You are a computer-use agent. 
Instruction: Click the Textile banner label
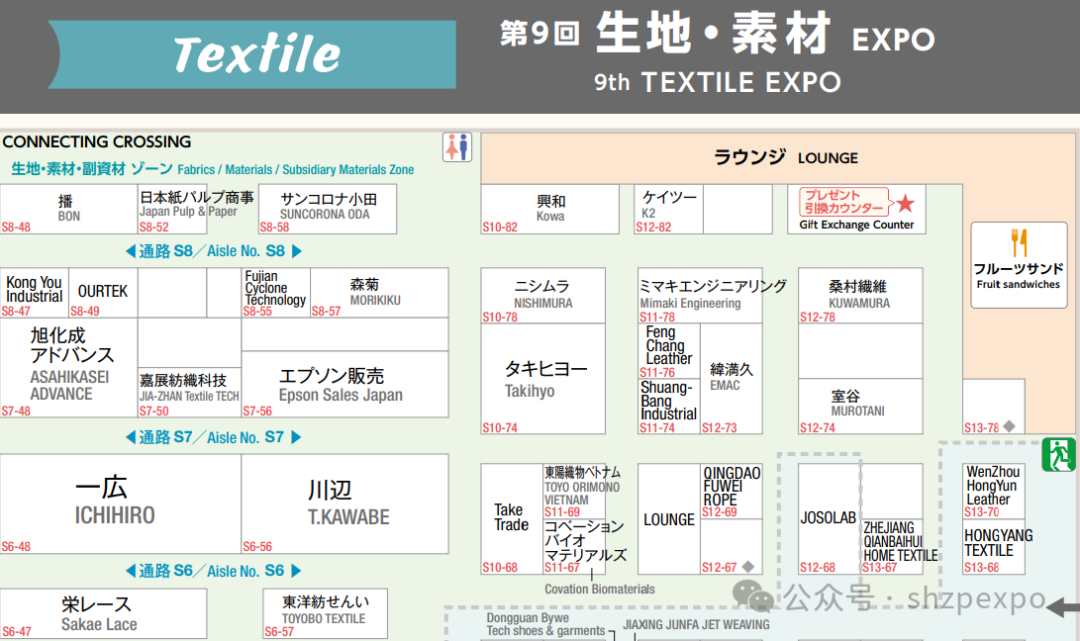(252, 54)
